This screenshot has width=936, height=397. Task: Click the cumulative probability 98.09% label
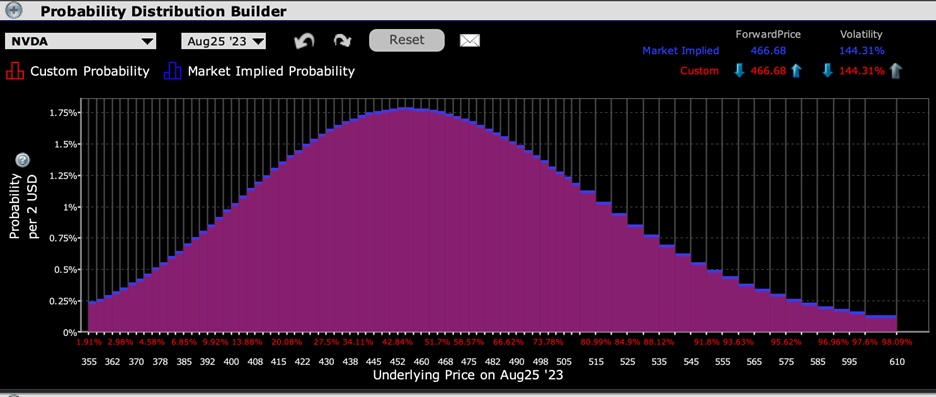click(x=897, y=342)
